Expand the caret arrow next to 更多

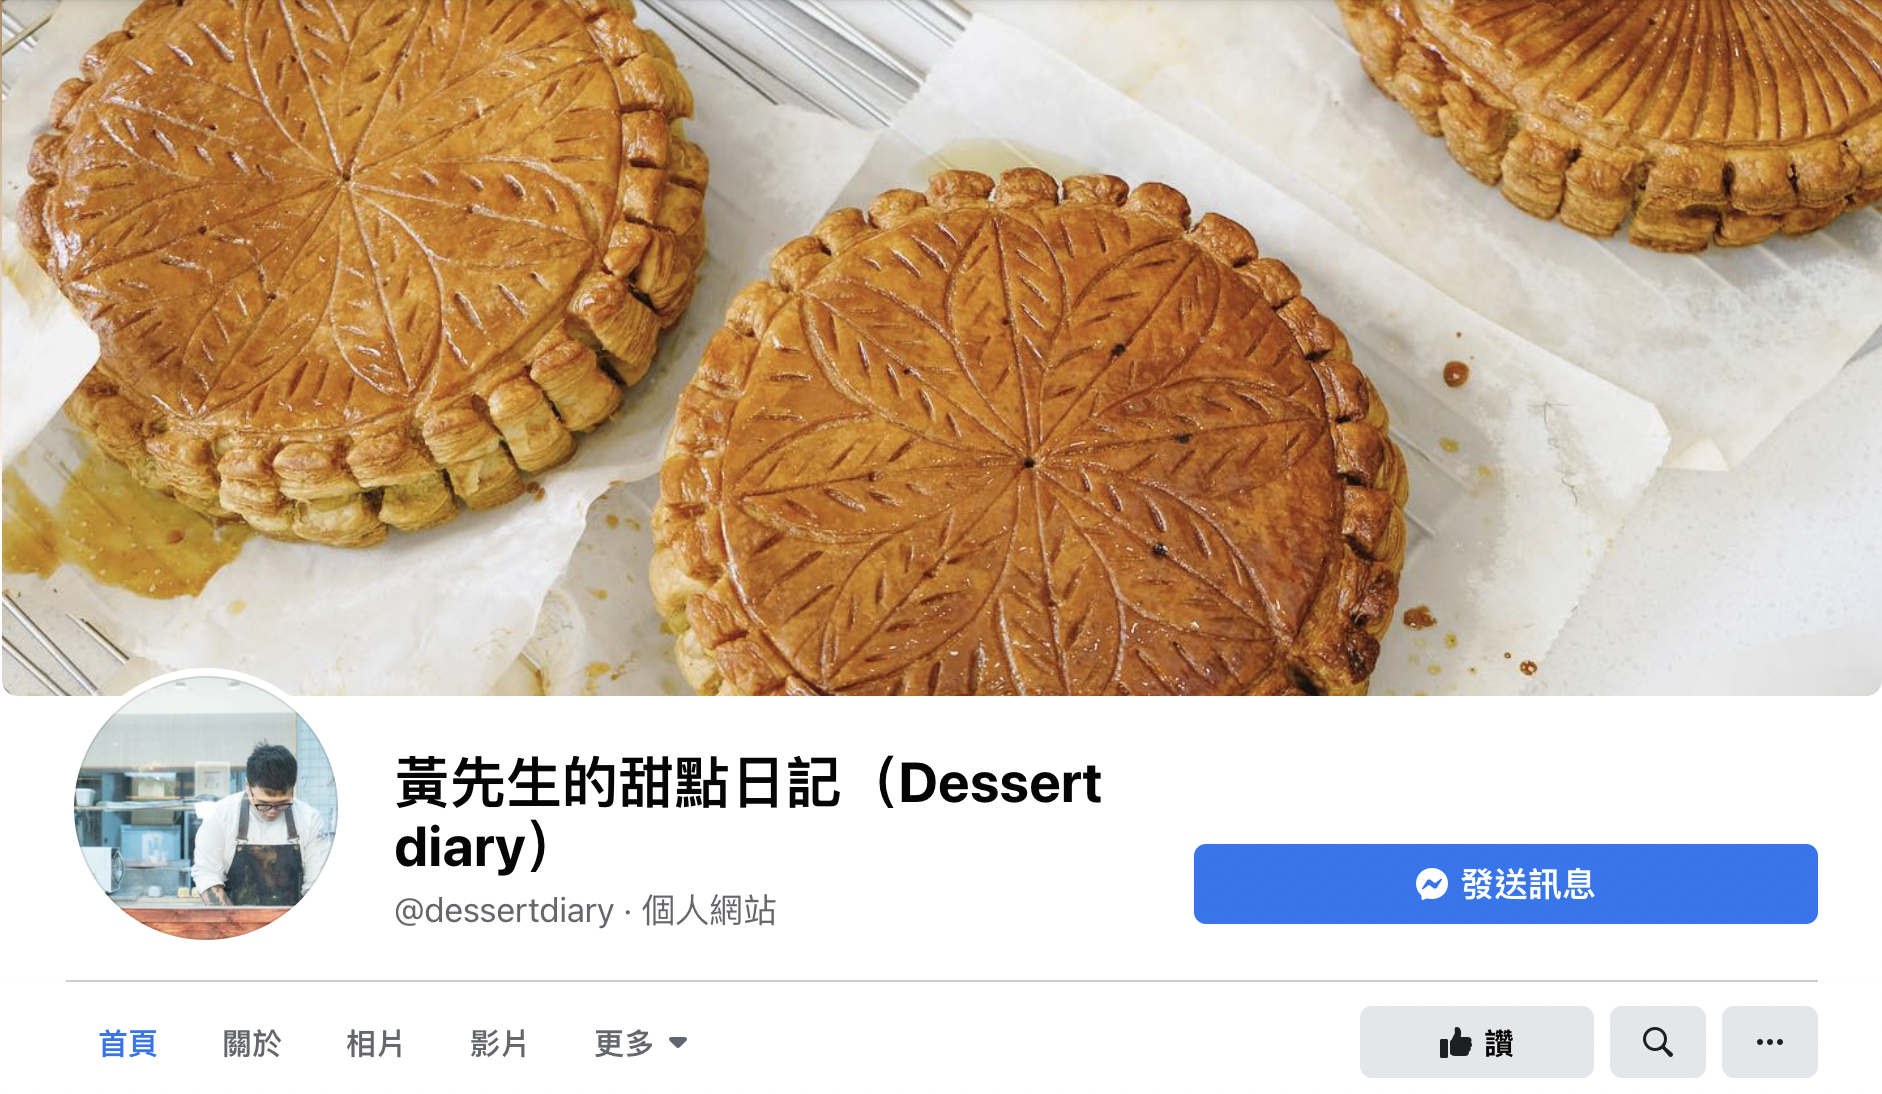(678, 1043)
